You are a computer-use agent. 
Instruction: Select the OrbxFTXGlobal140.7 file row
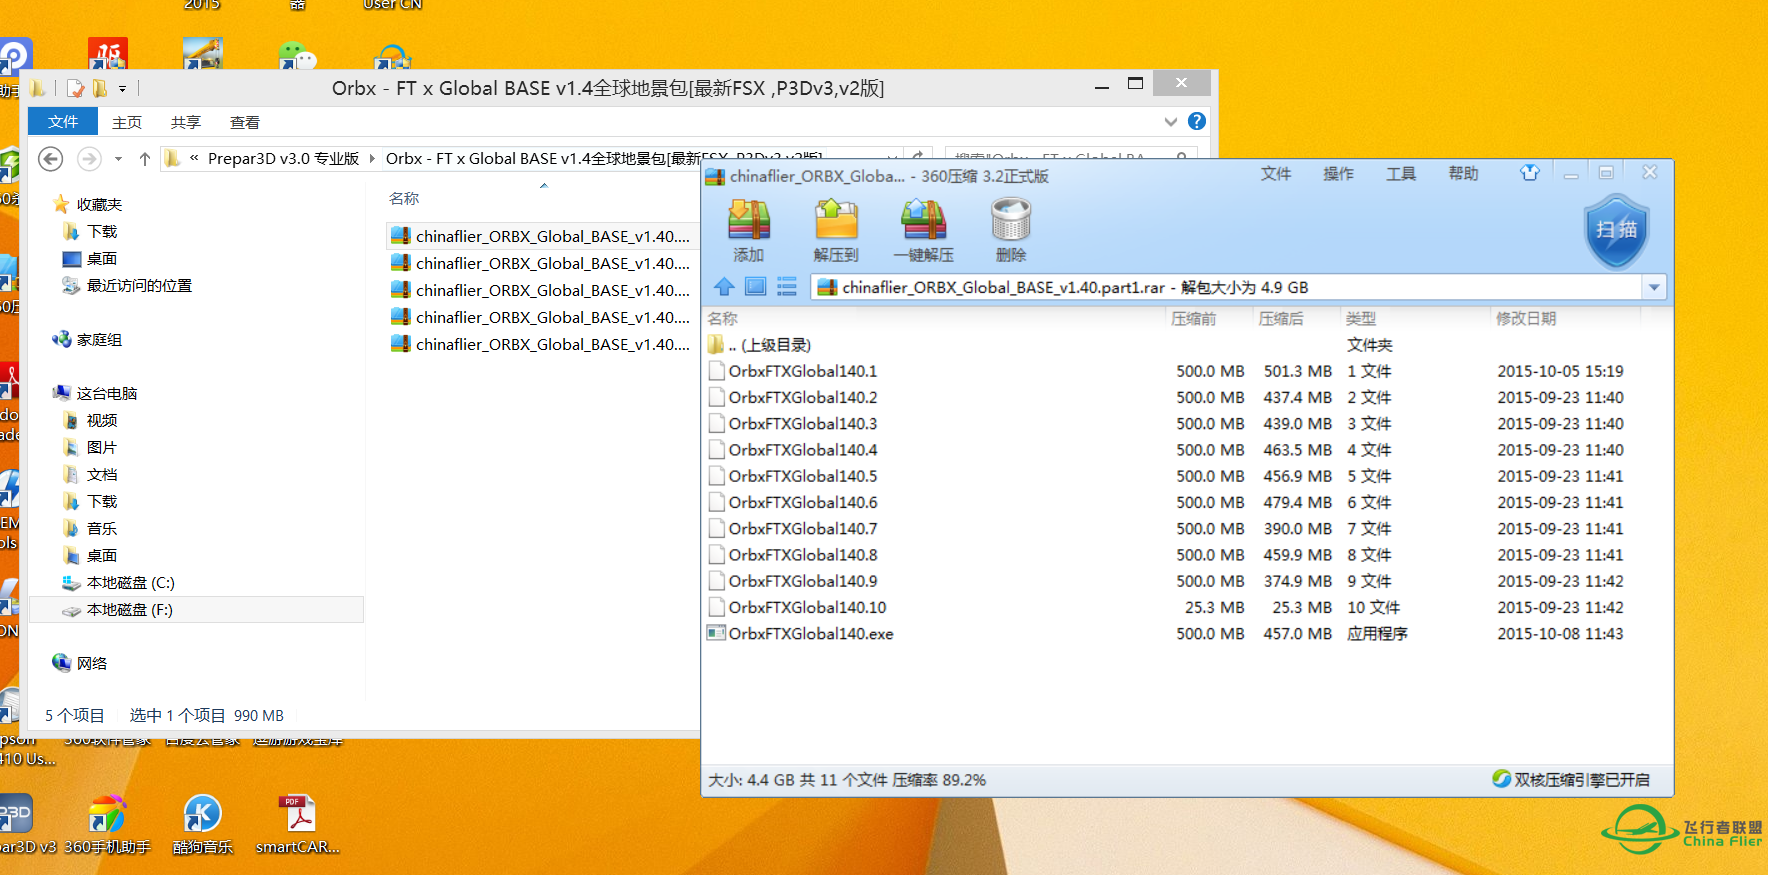tap(1186, 528)
